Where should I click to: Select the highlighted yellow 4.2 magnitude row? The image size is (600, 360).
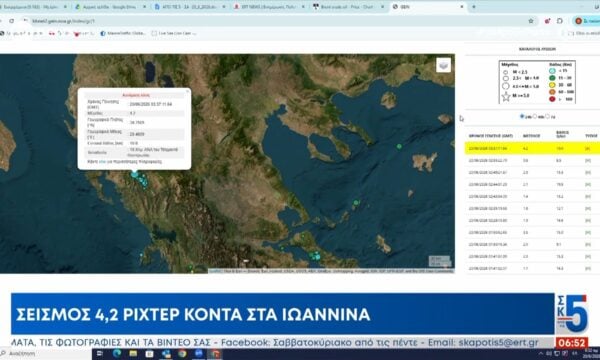pos(532,148)
